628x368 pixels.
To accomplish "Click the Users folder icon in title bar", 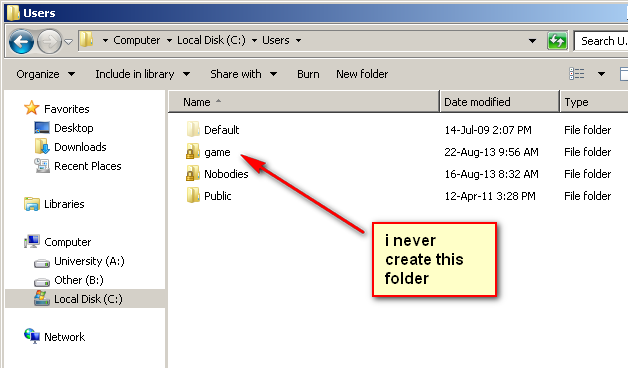I will [x=13, y=12].
